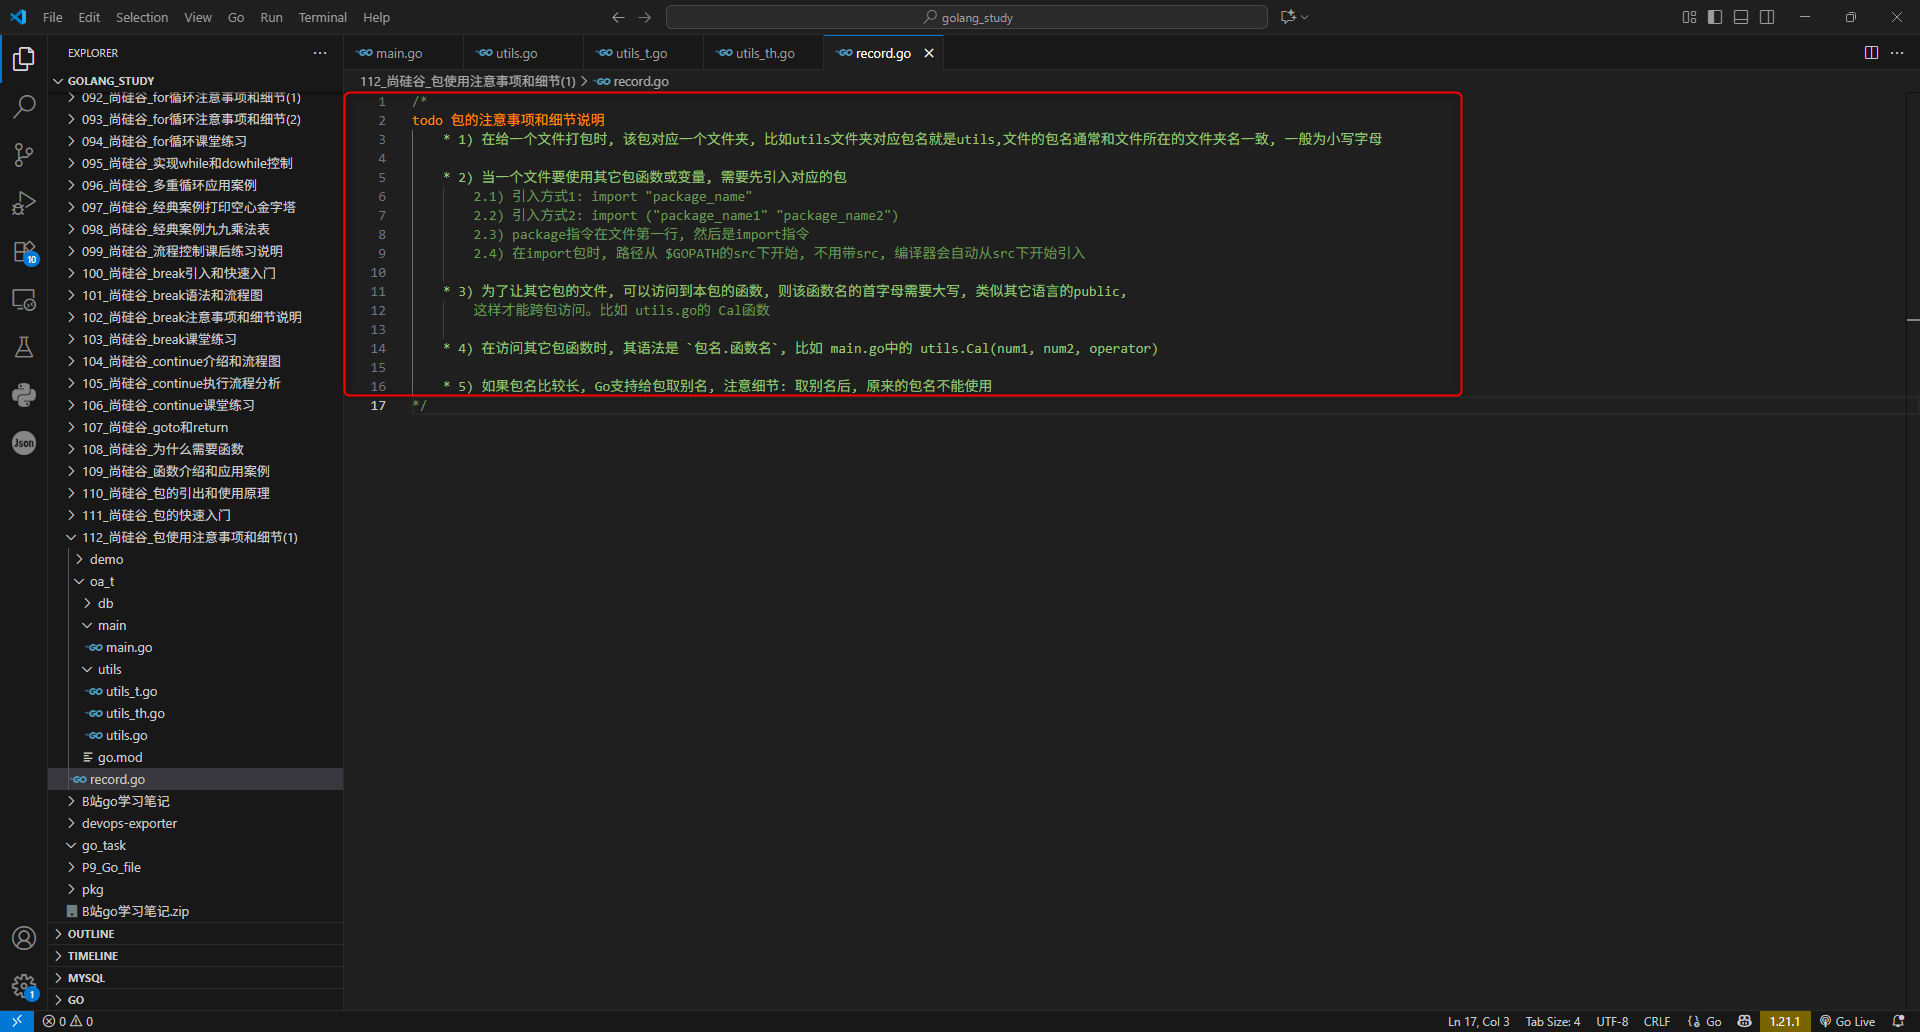Open the Testing flask icon
Image resolution: width=1920 pixels, height=1032 pixels.
click(24, 347)
